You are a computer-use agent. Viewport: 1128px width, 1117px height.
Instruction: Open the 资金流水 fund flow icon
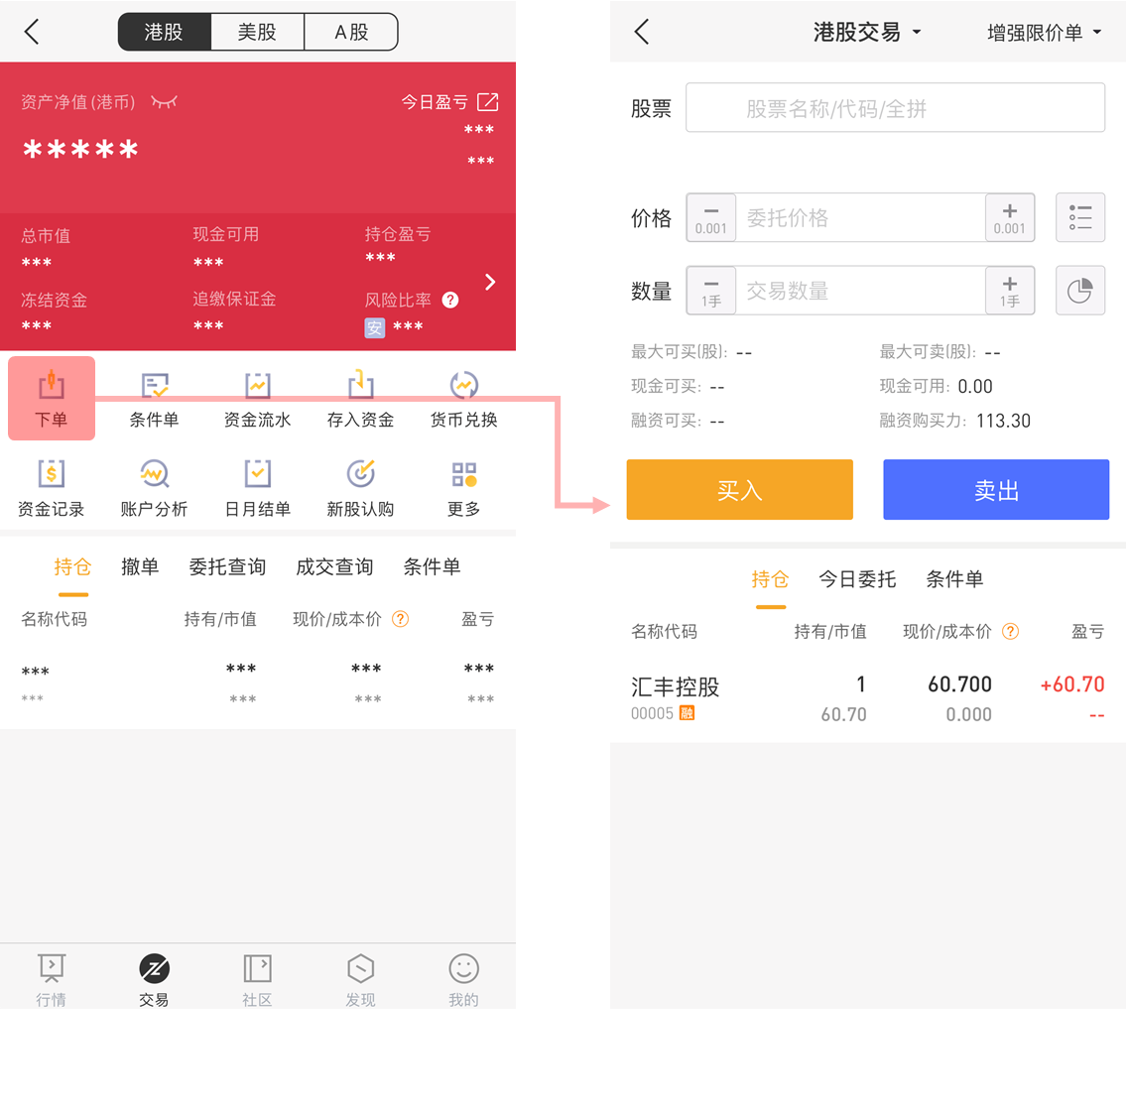(257, 398)
